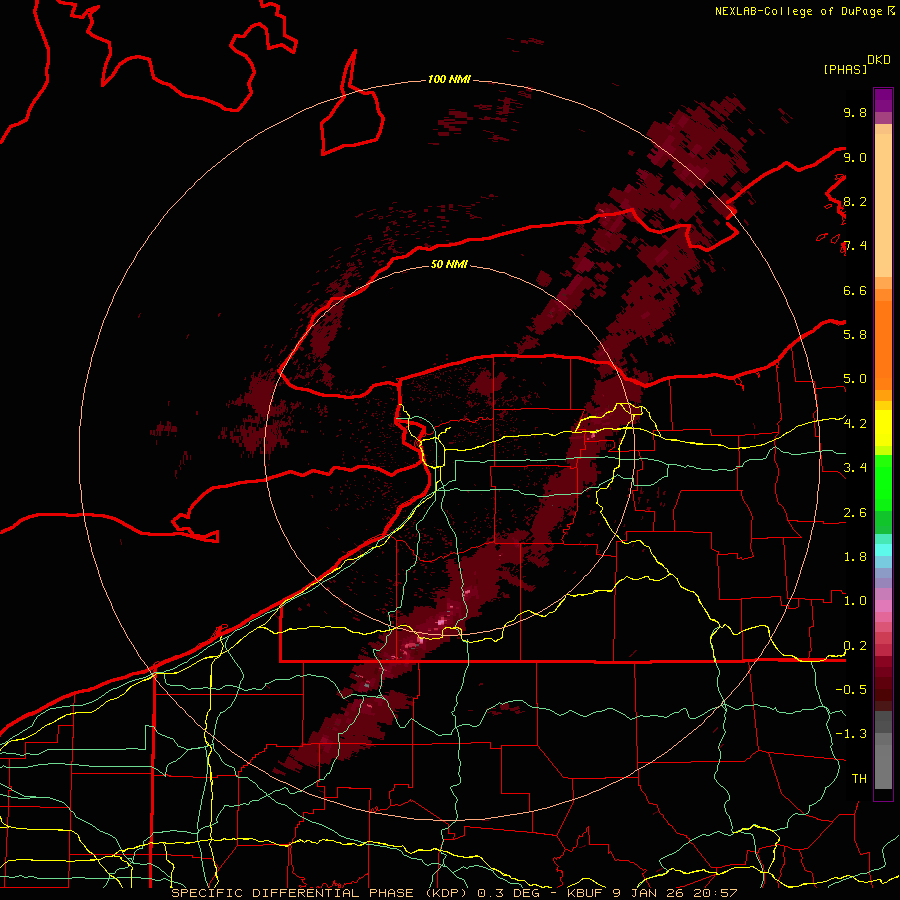Image resolution: width=900 pixels, height=900 pixels.
Task: Click the NEXLAB-College of DuPage credit text
Action: point(804,11)
